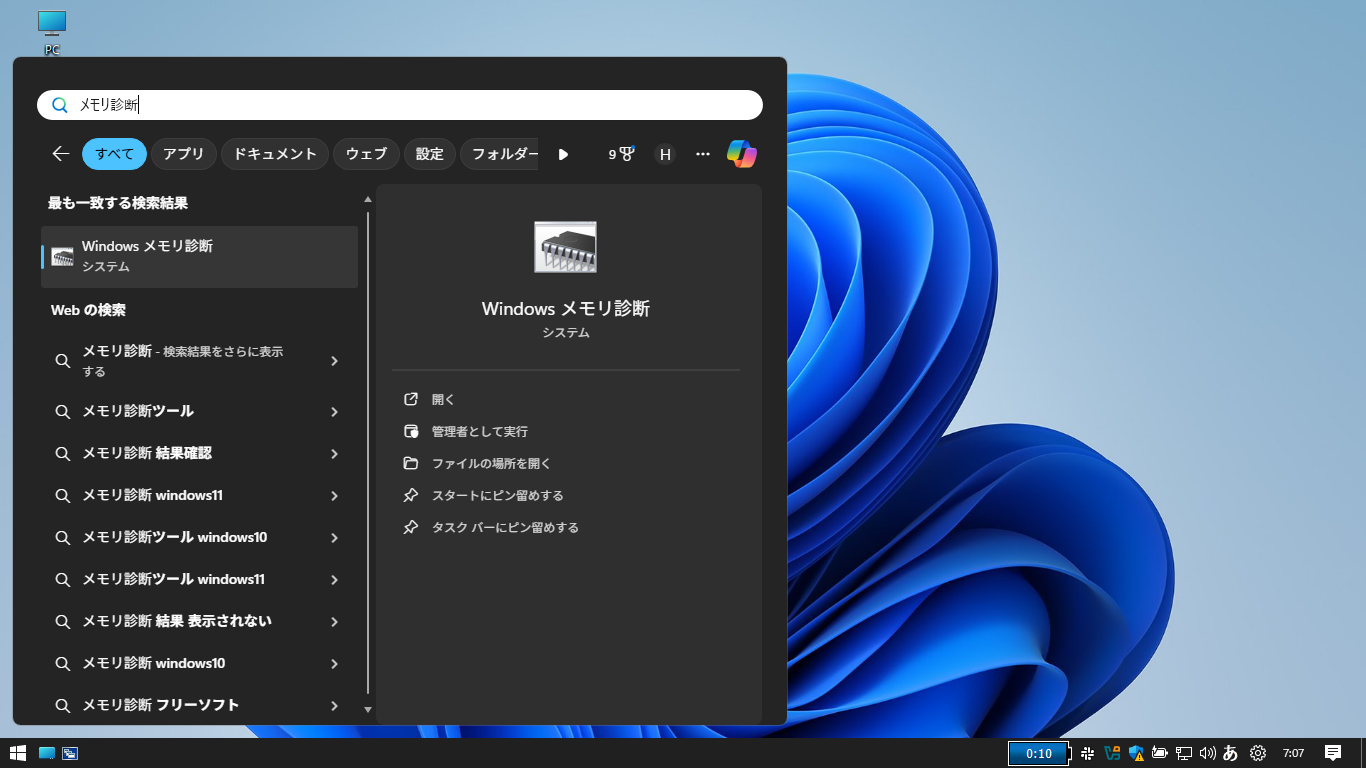Open the cascading windows app on the taskbar

70,753
